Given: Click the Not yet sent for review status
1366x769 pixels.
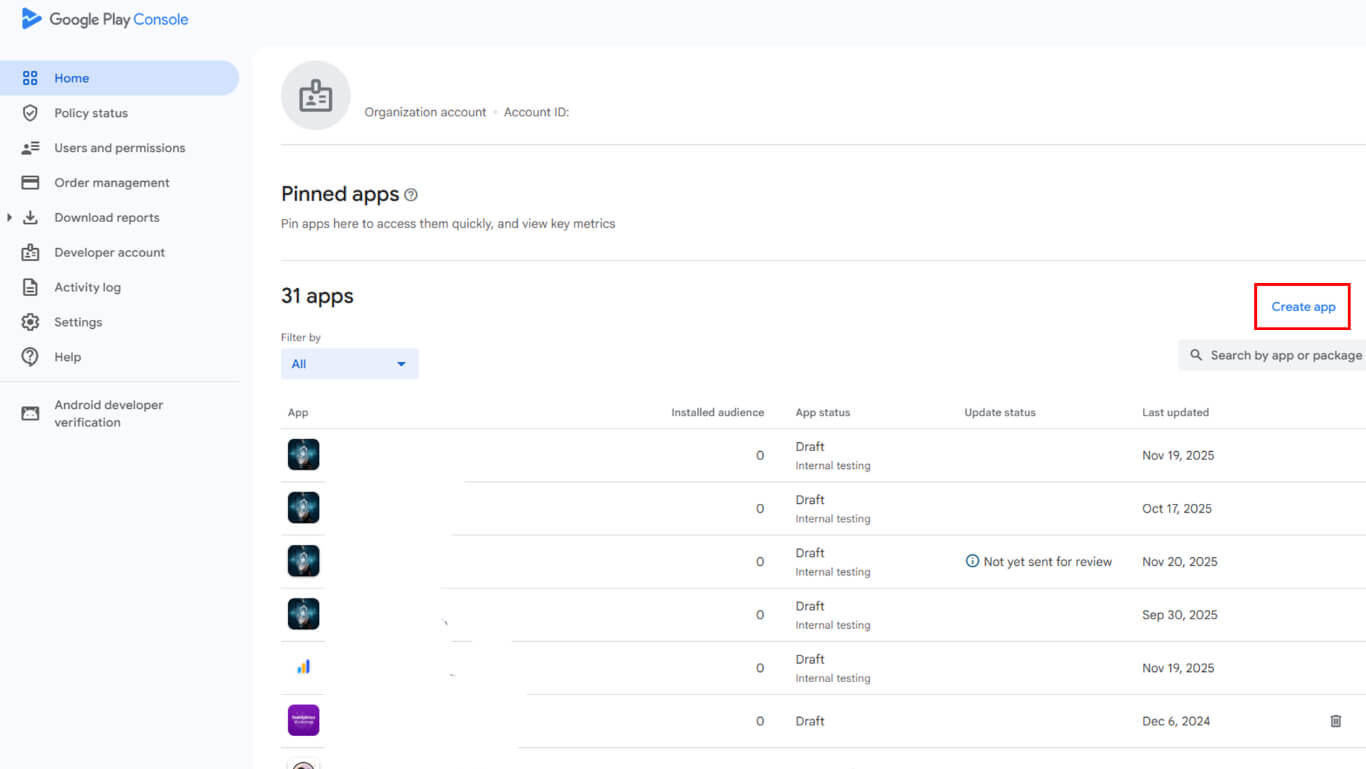Looking at the screenshot, I should pos(1046,562).
